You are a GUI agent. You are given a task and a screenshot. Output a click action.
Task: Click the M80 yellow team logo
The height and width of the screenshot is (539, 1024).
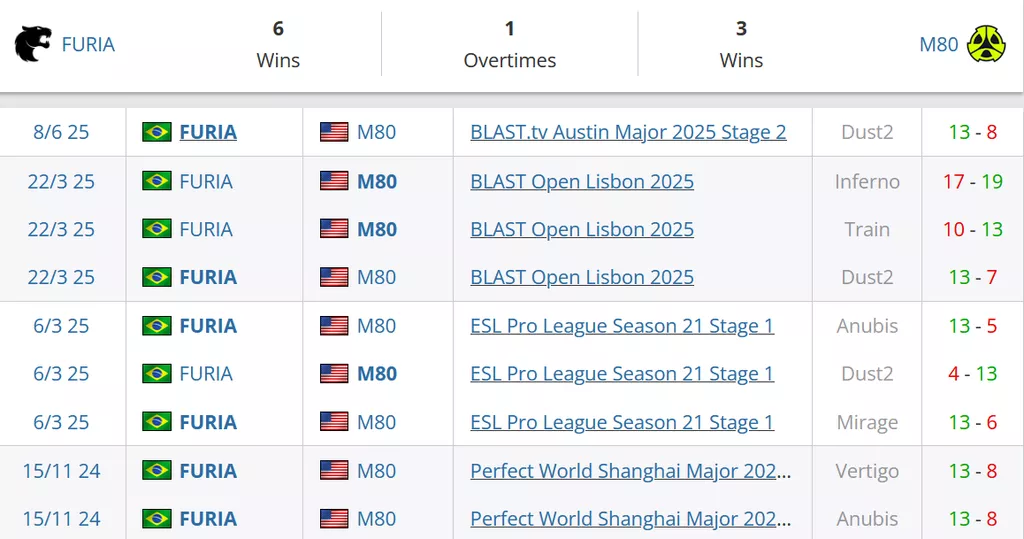point(986,44)
